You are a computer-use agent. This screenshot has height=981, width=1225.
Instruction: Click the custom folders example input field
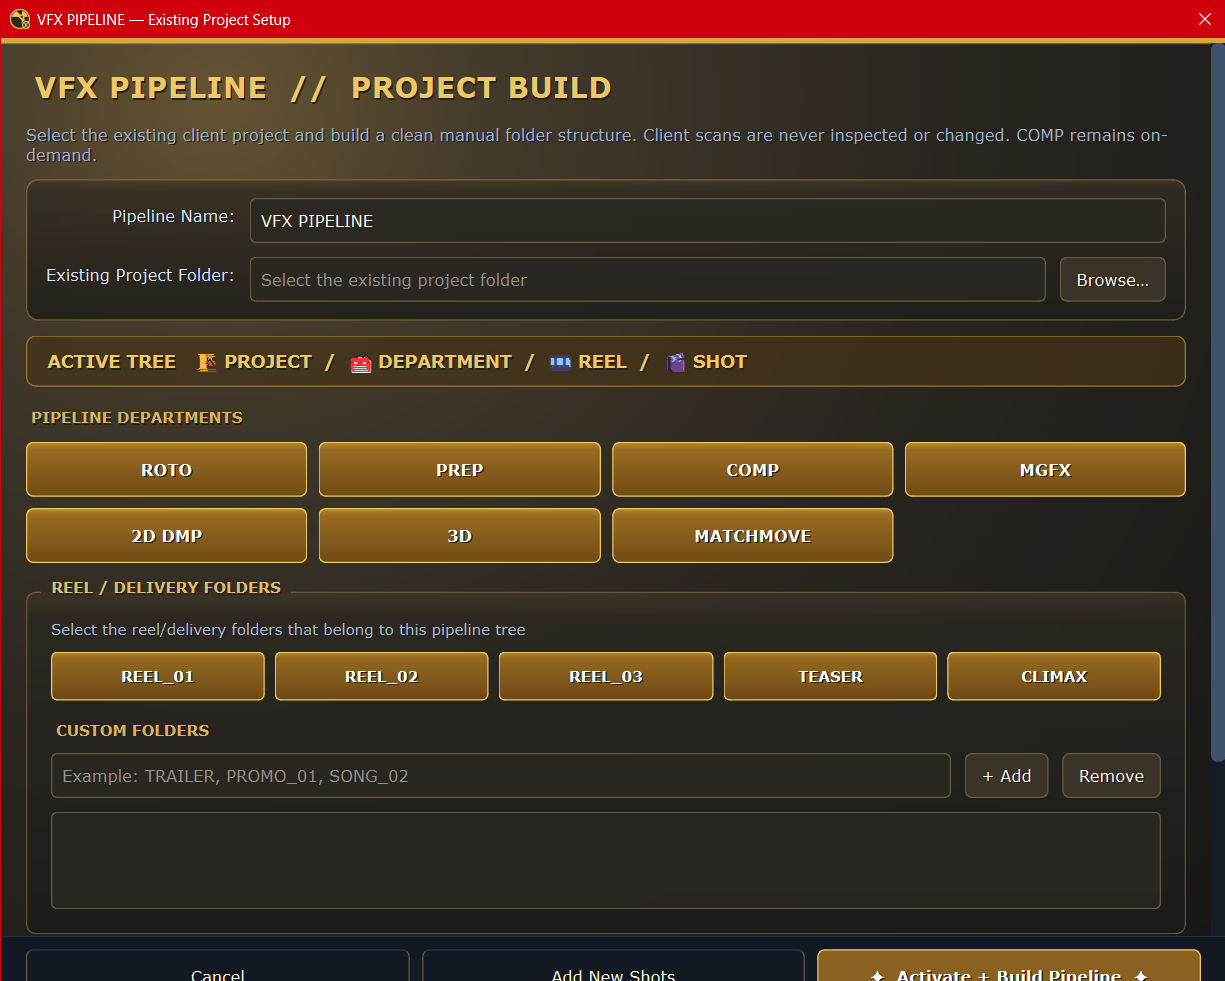point(501,775)
